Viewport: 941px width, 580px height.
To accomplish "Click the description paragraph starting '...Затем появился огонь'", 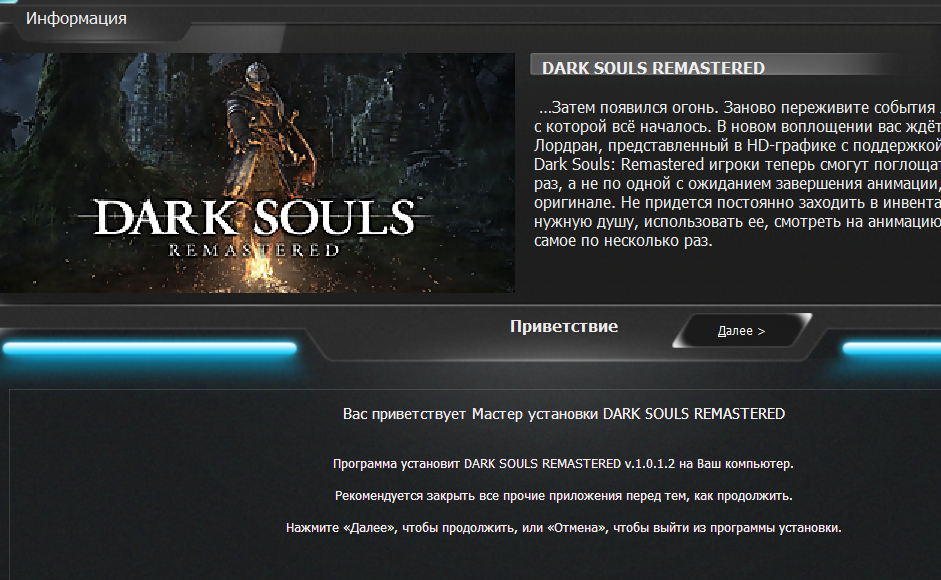I will tap(738, 174).
